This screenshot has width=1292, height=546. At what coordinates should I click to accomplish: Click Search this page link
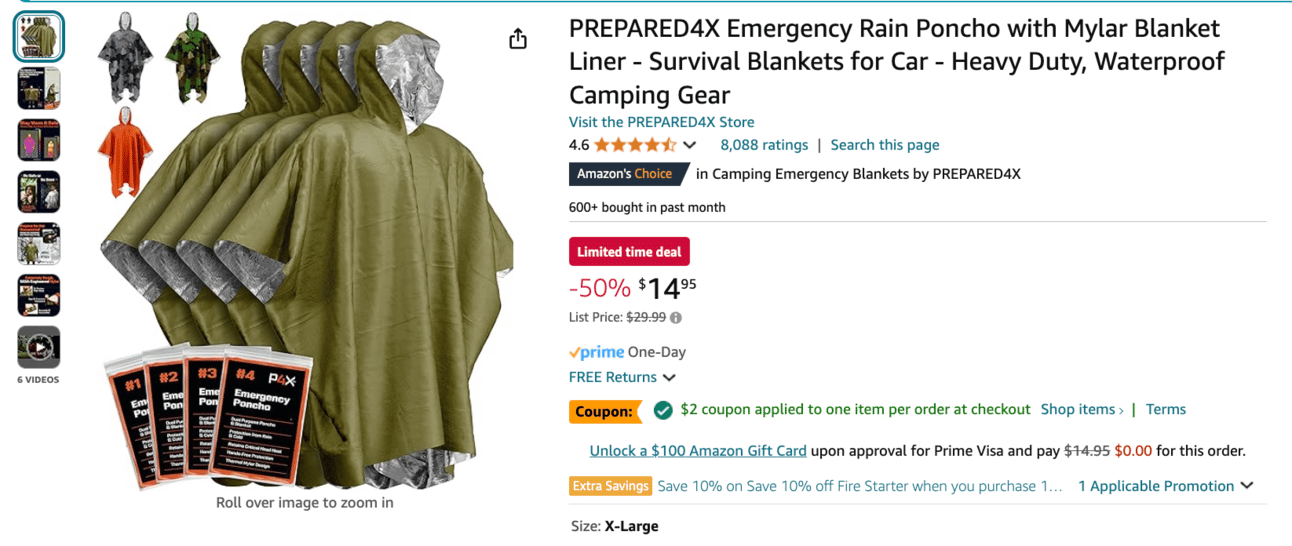(x=885, y=145)
